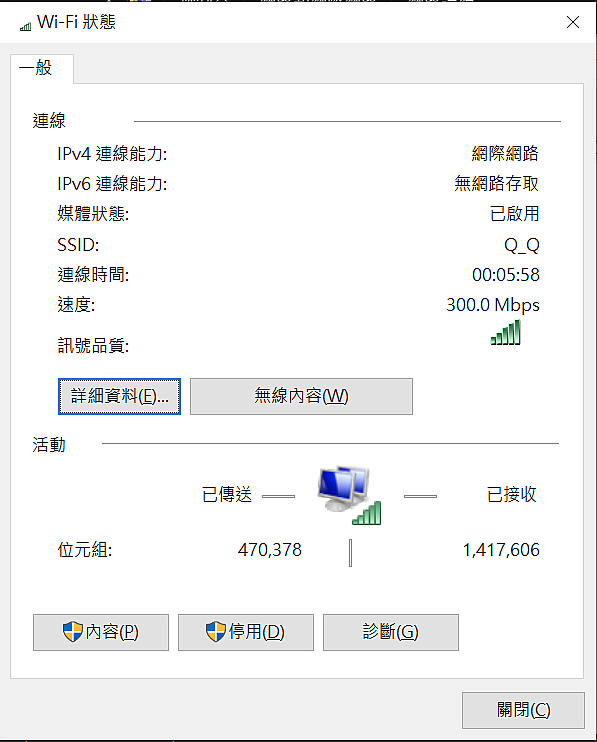Image resolution: width=597 pixels, height=742 pixels.
Task: Click the shield icon on 停用(D) button
Action: (x=216, y=632)
